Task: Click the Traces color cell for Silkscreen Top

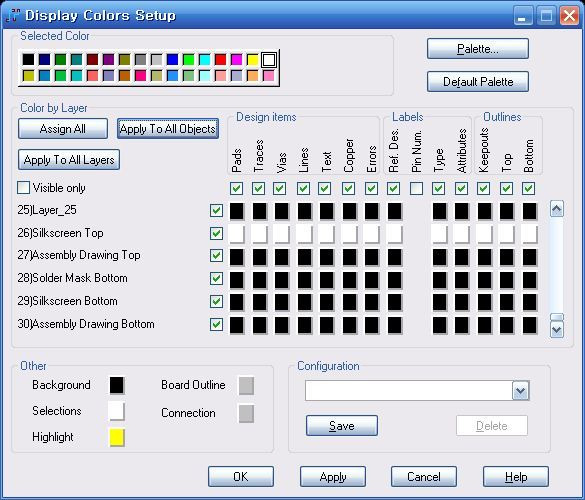Action: [260, 234]
